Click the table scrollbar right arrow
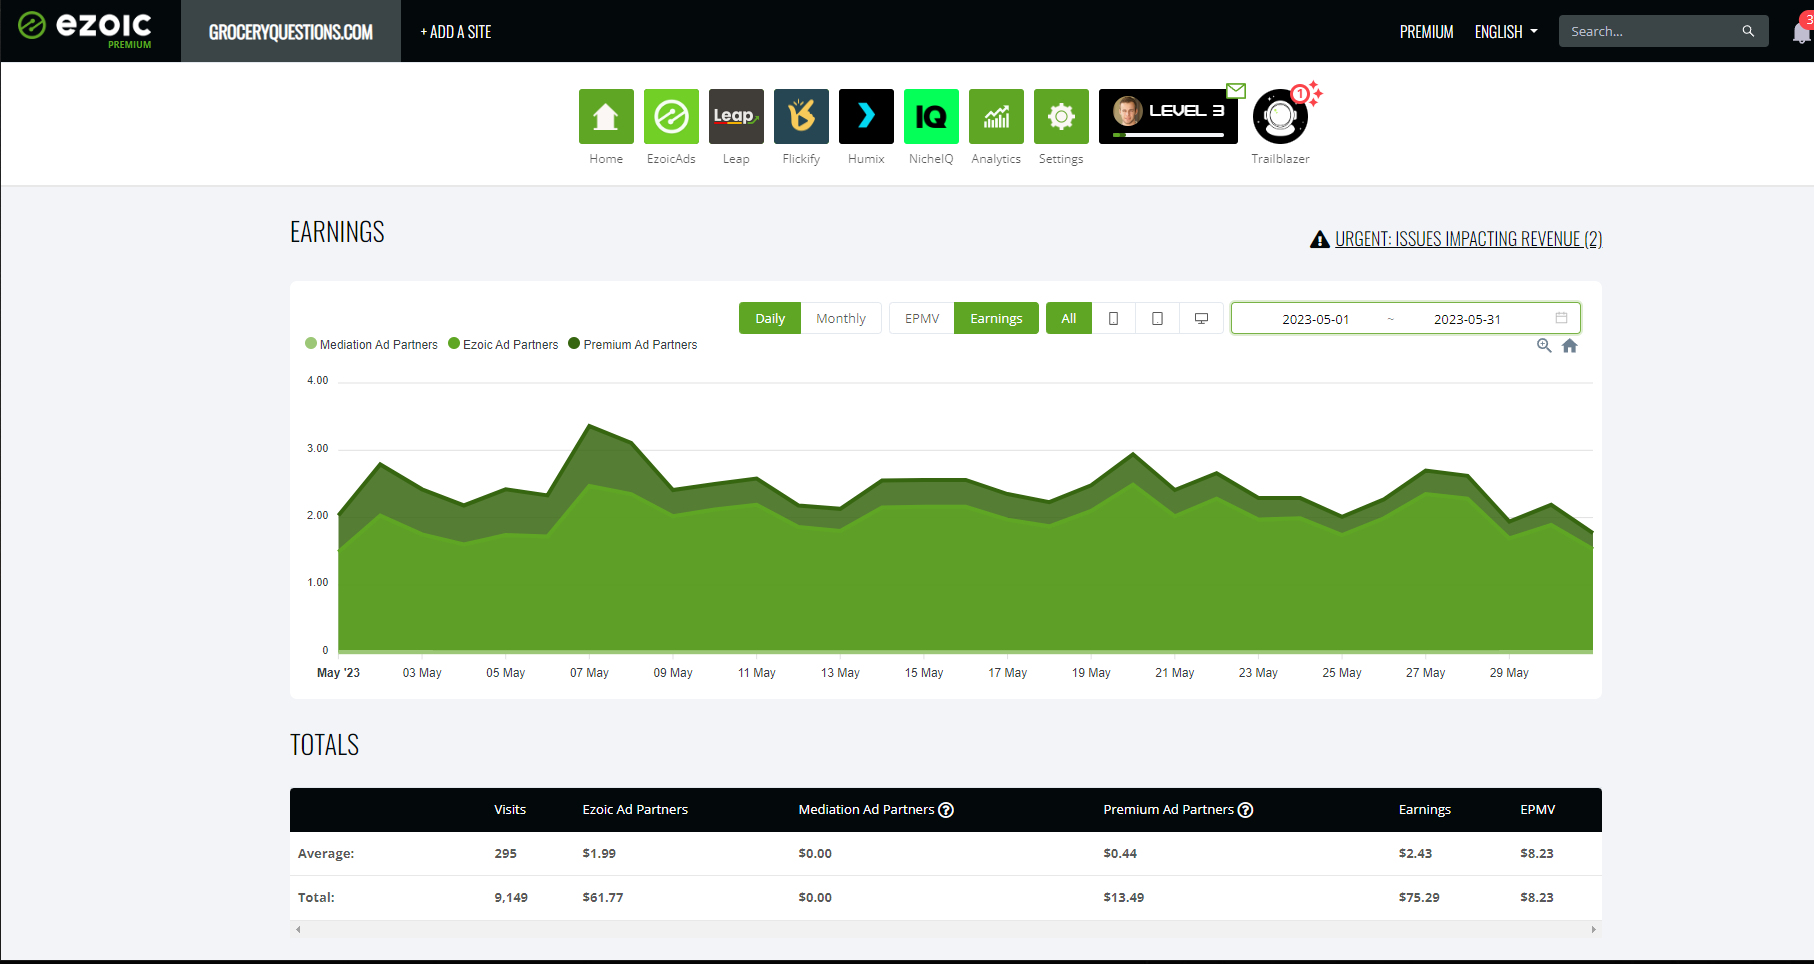The image size is (1814, 964). point(1594,929)
